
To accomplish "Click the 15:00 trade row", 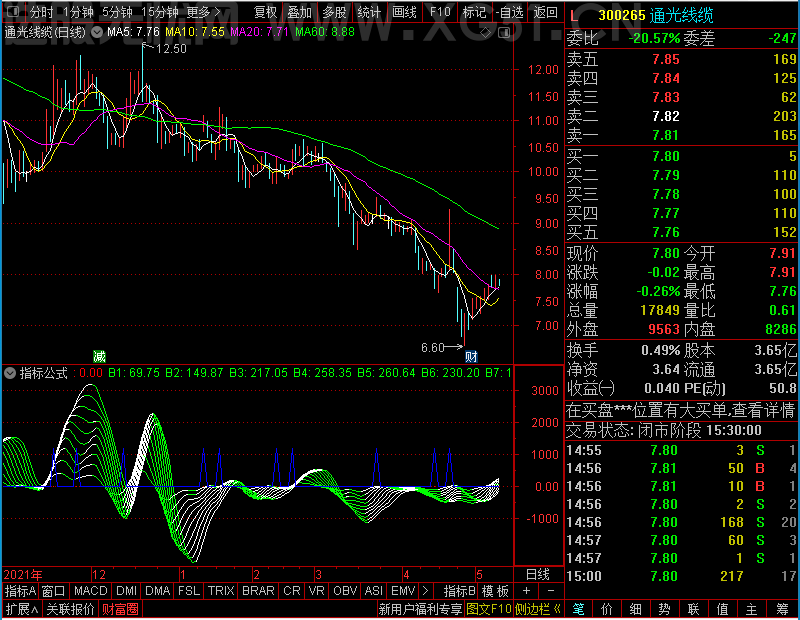I will 681,576.
